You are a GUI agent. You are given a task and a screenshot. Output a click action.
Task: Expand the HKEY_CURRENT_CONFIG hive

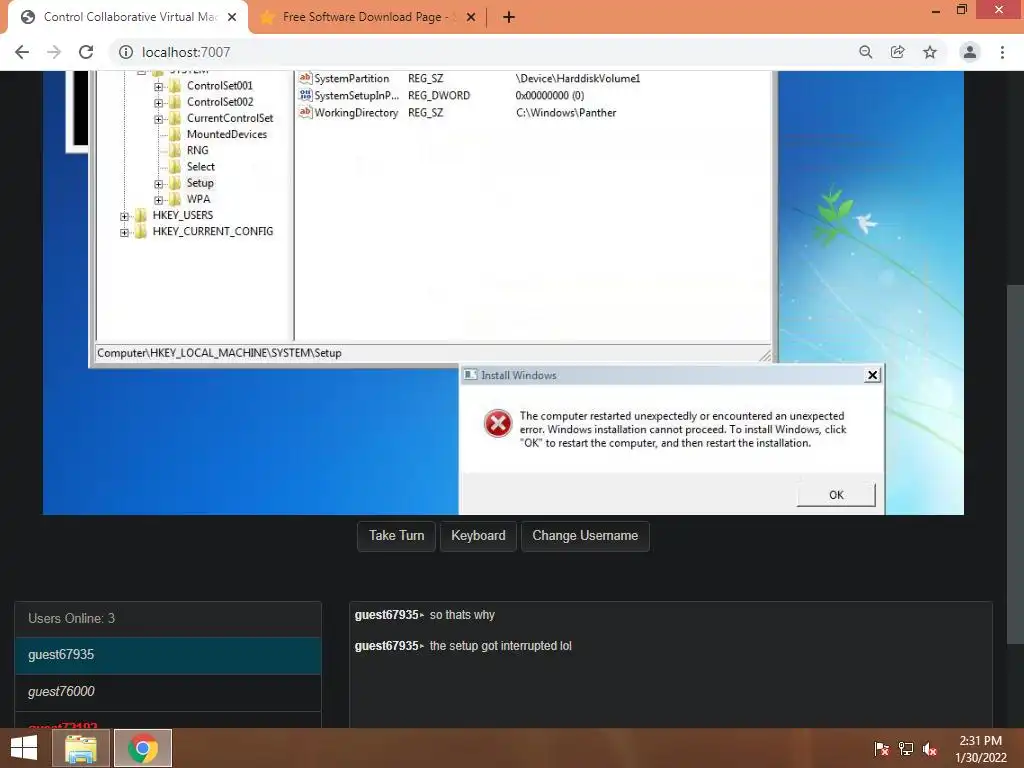pos(125,232)
